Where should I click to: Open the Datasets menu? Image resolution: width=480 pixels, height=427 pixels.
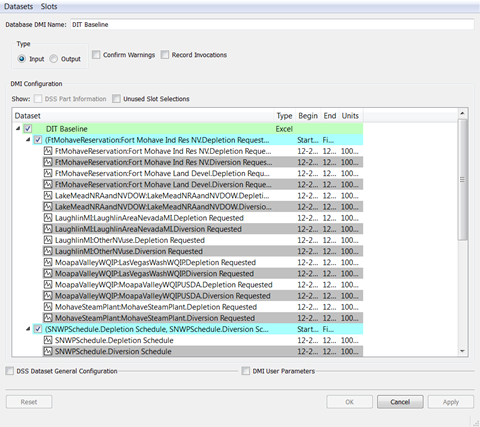(18, 6)
